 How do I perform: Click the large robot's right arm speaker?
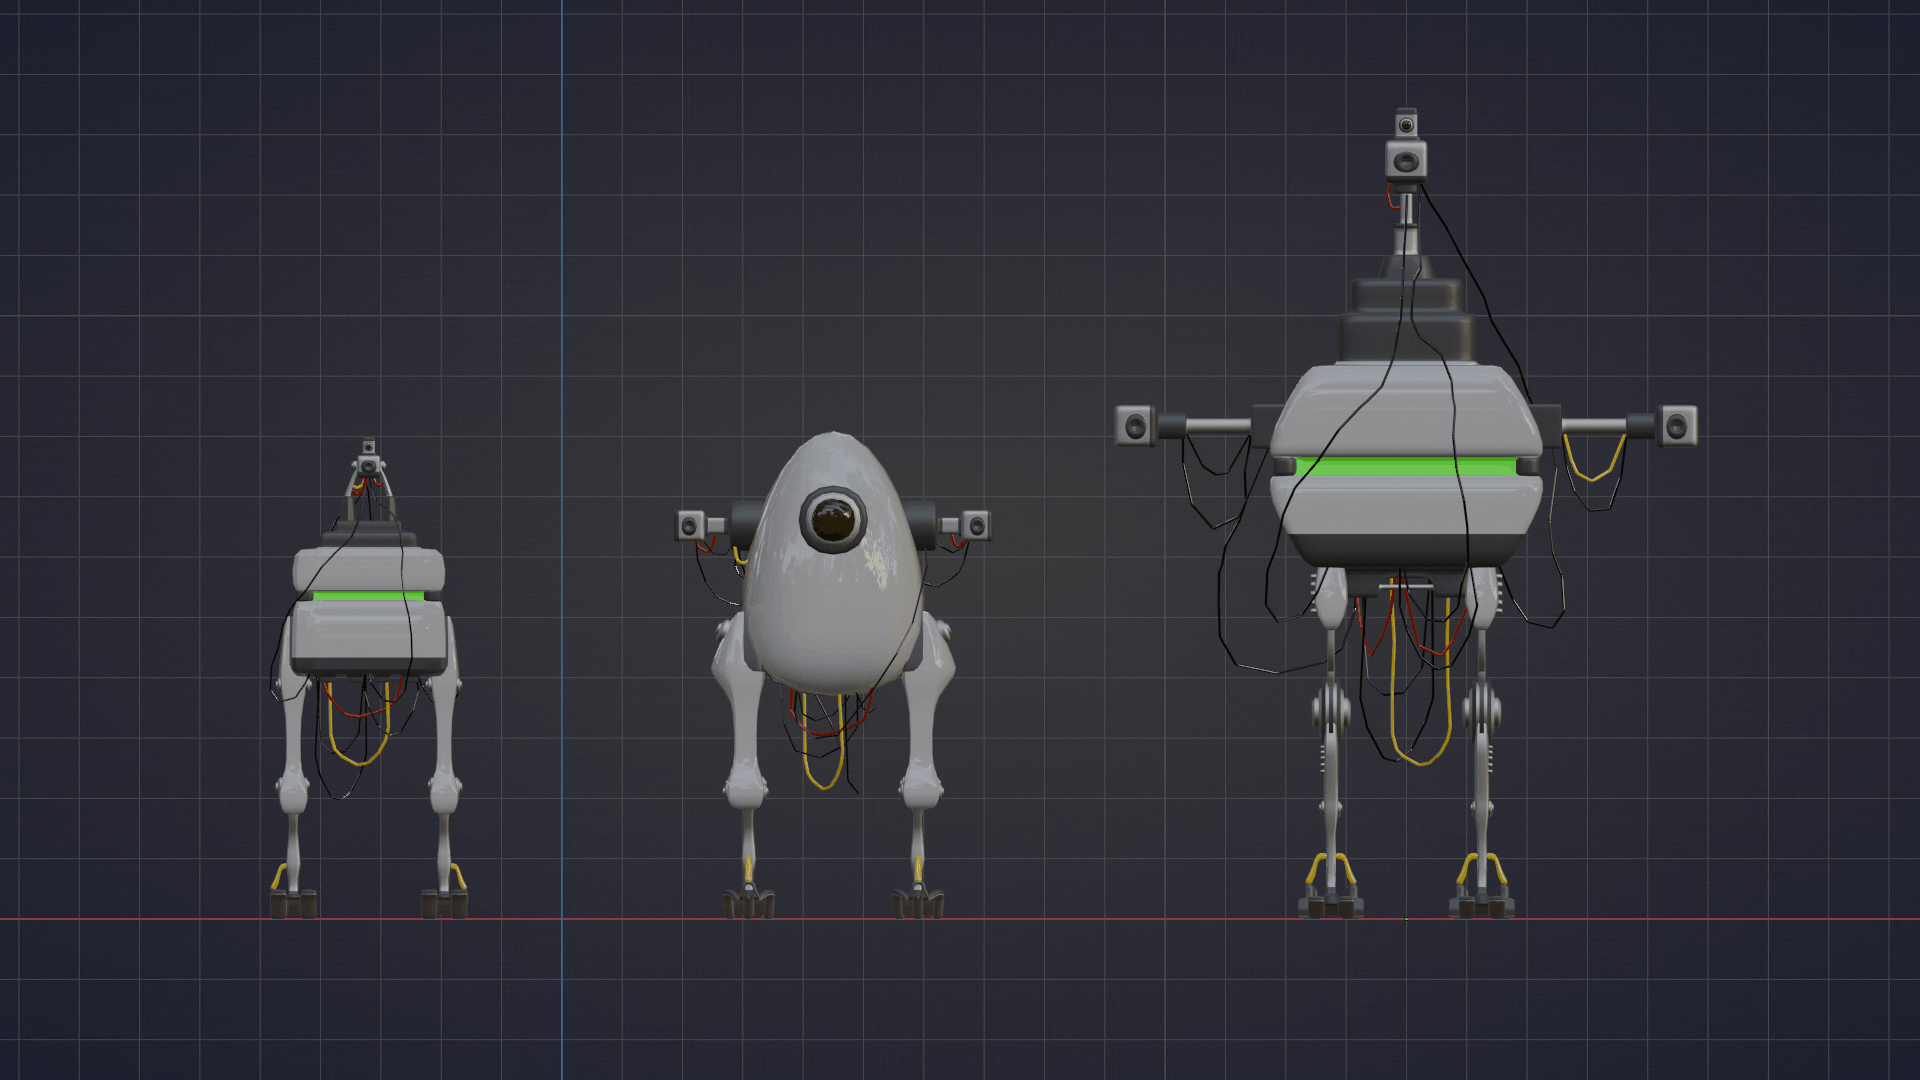1677,427
